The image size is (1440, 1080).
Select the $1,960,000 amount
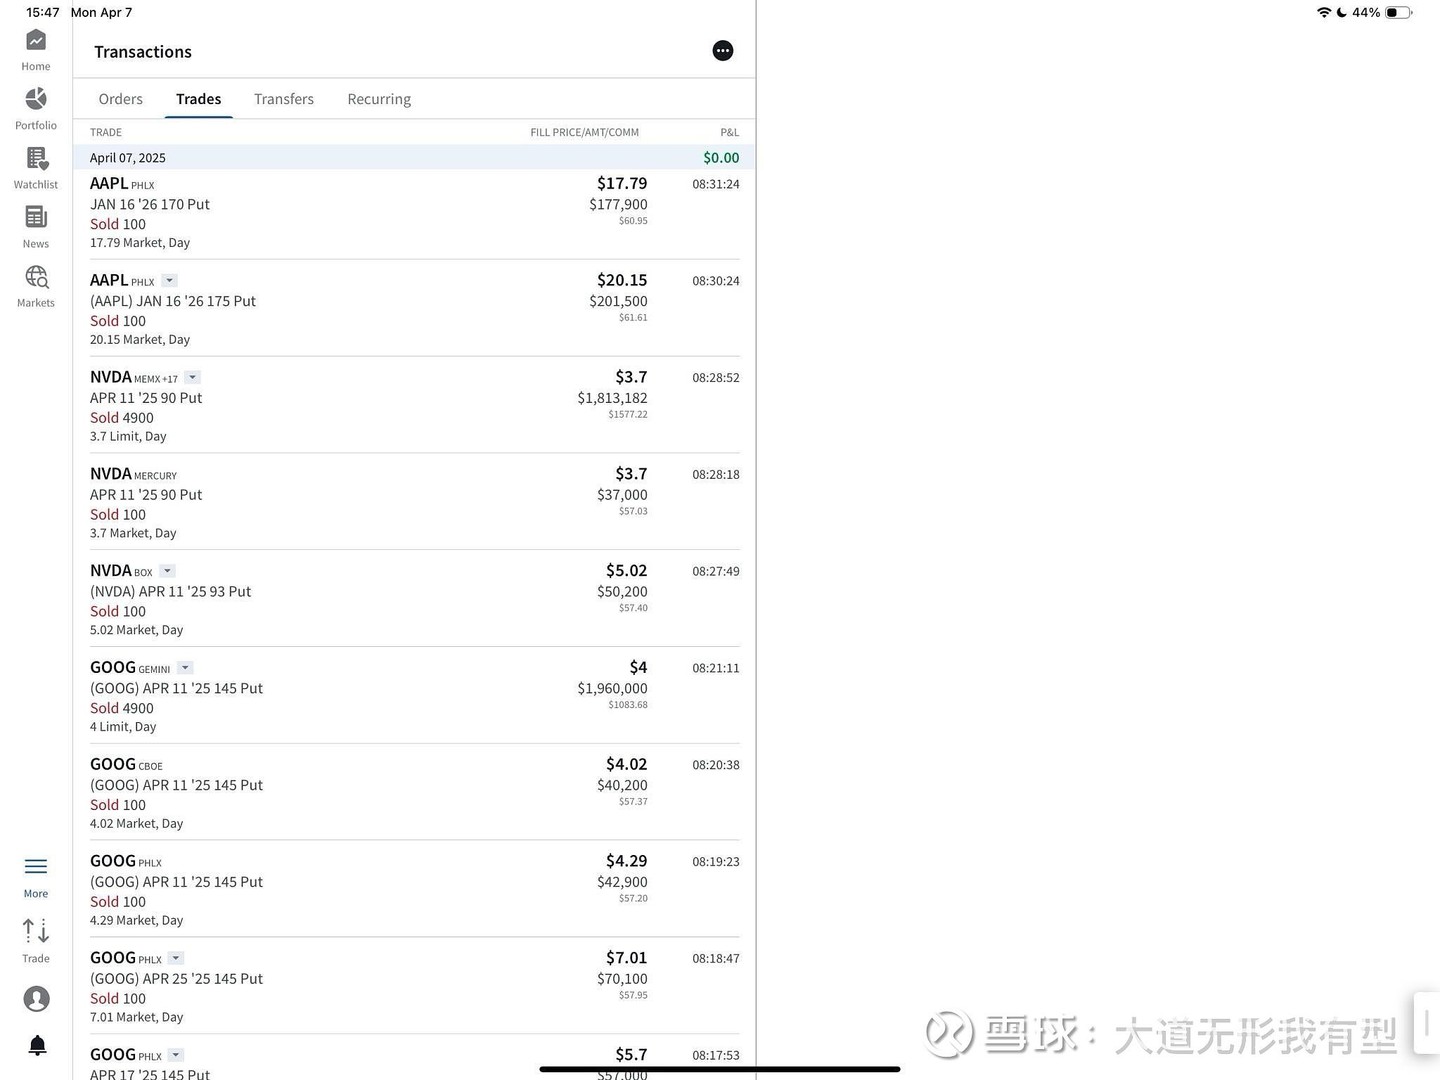pyautogui.click(x=612, y=688)
